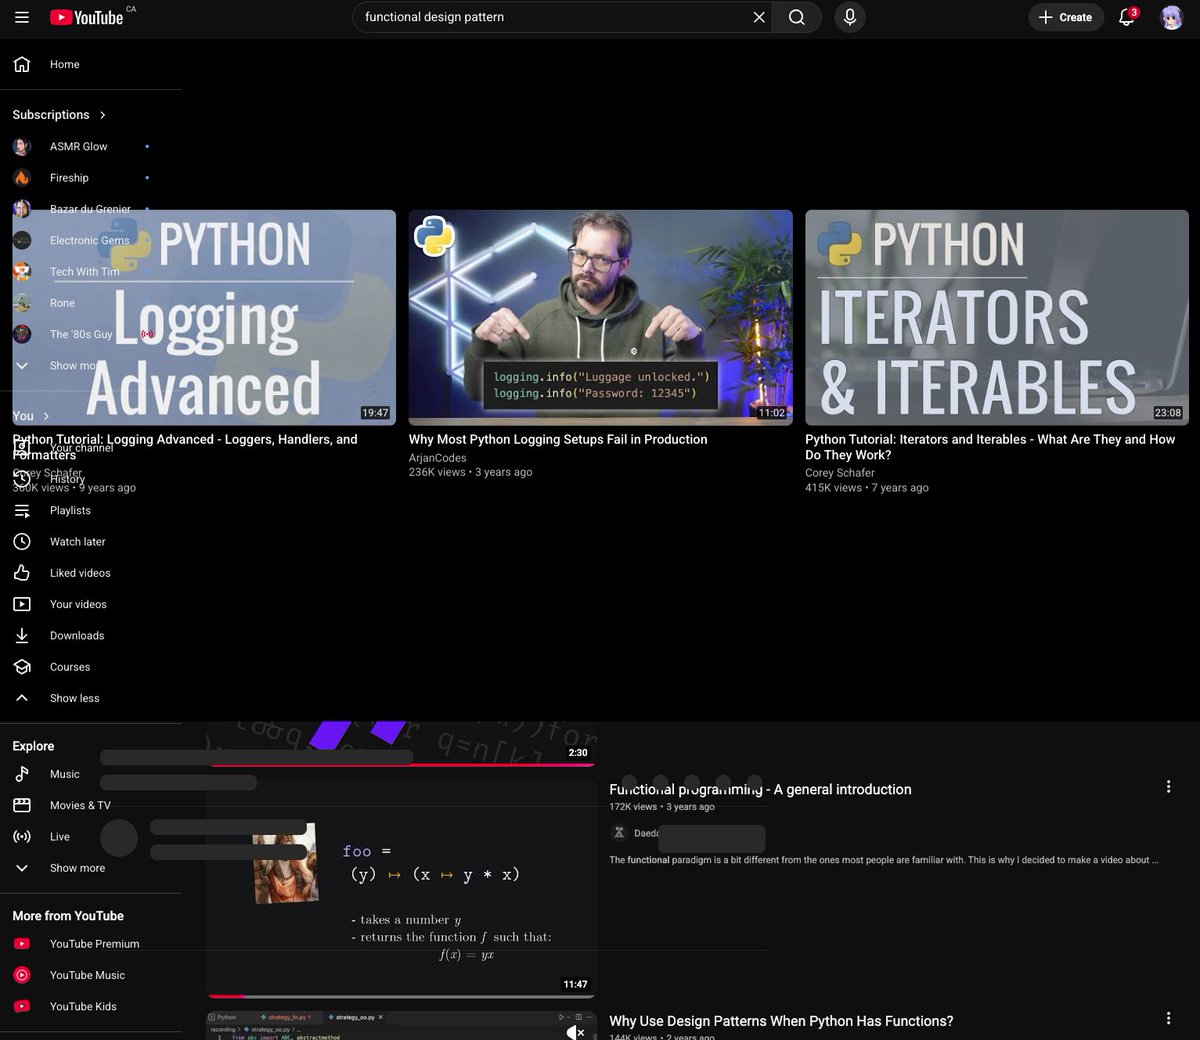Click the Movies & TV clapperboard icon
Image resolution: width=1200 pixels, height=1040 pixels.
(x=22, y=805)
